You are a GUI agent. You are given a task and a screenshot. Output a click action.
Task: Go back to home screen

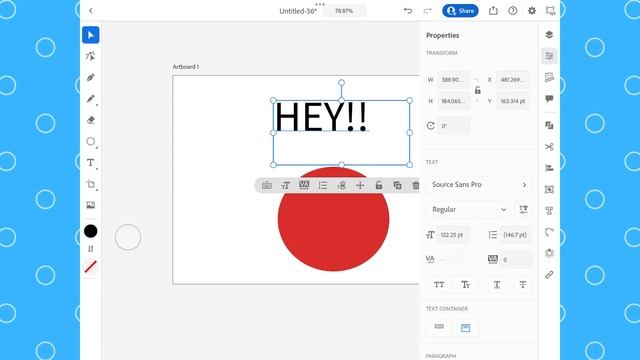pyautogui.click(x=91, y=11)
